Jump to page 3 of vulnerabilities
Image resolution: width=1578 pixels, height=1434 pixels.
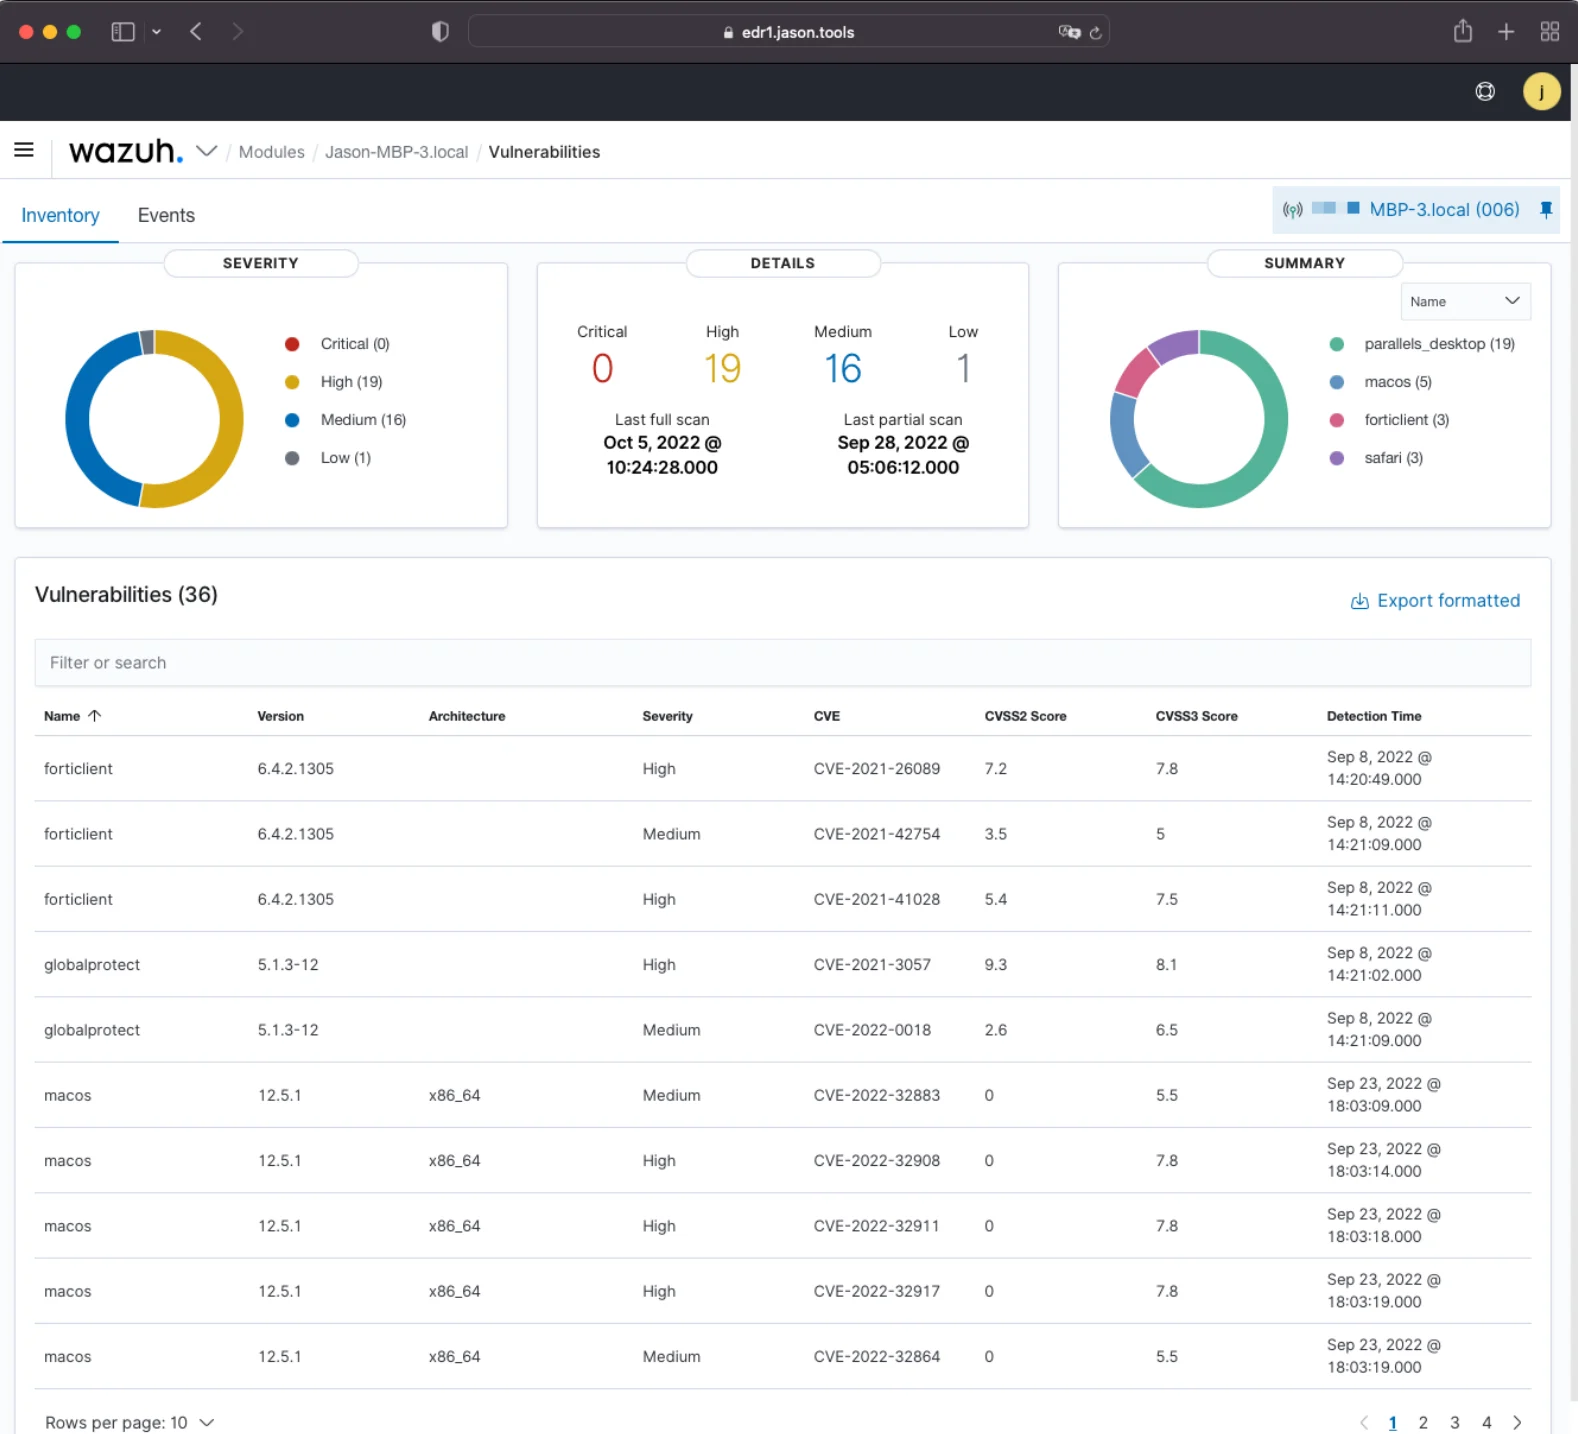click(x=1455, y=1422)
